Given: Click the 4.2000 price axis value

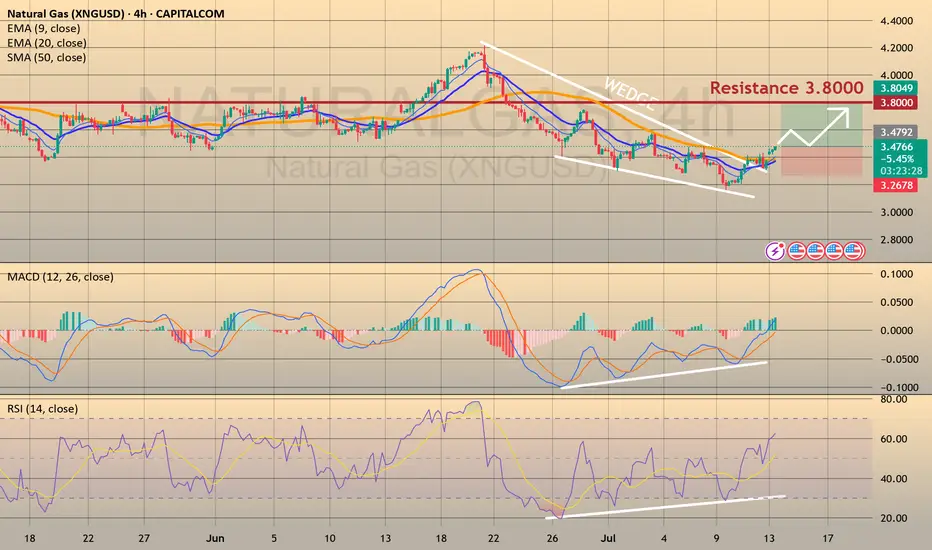Looking at the screenshot, I should click(x=896, y=48).
